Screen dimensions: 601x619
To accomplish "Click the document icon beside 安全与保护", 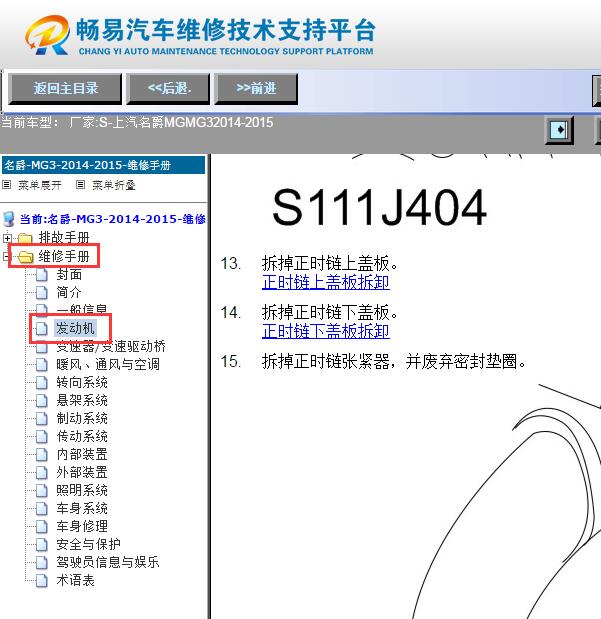I will click(x=41, y=544).
